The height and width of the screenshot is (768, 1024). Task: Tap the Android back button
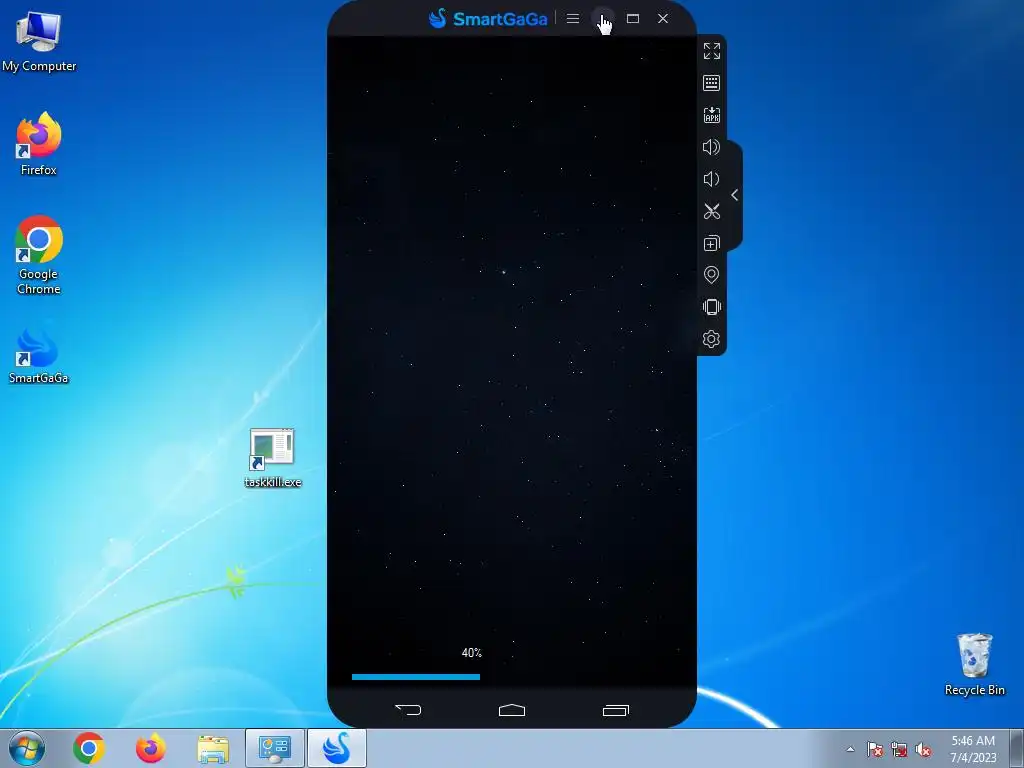coord(408,710)
